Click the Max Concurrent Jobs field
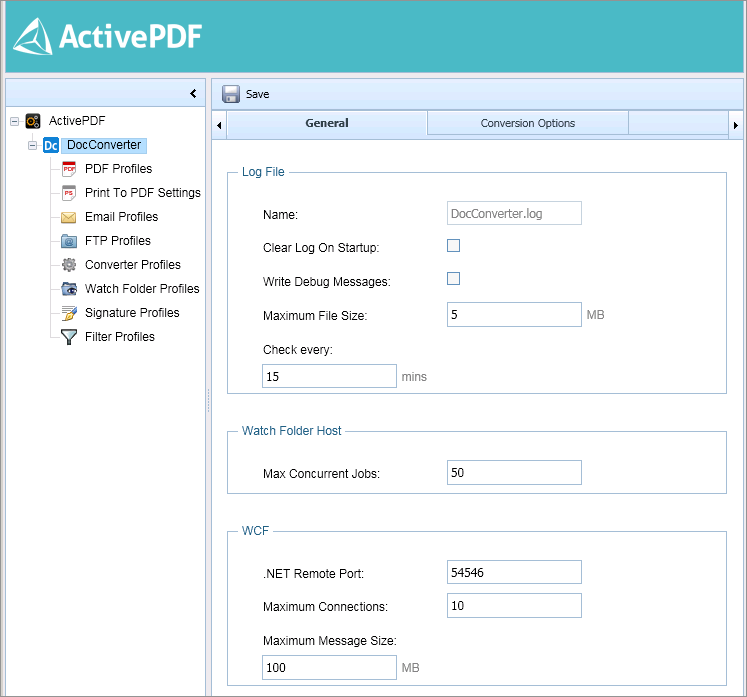The image size is (747, 697). click(x=514, y=473)
